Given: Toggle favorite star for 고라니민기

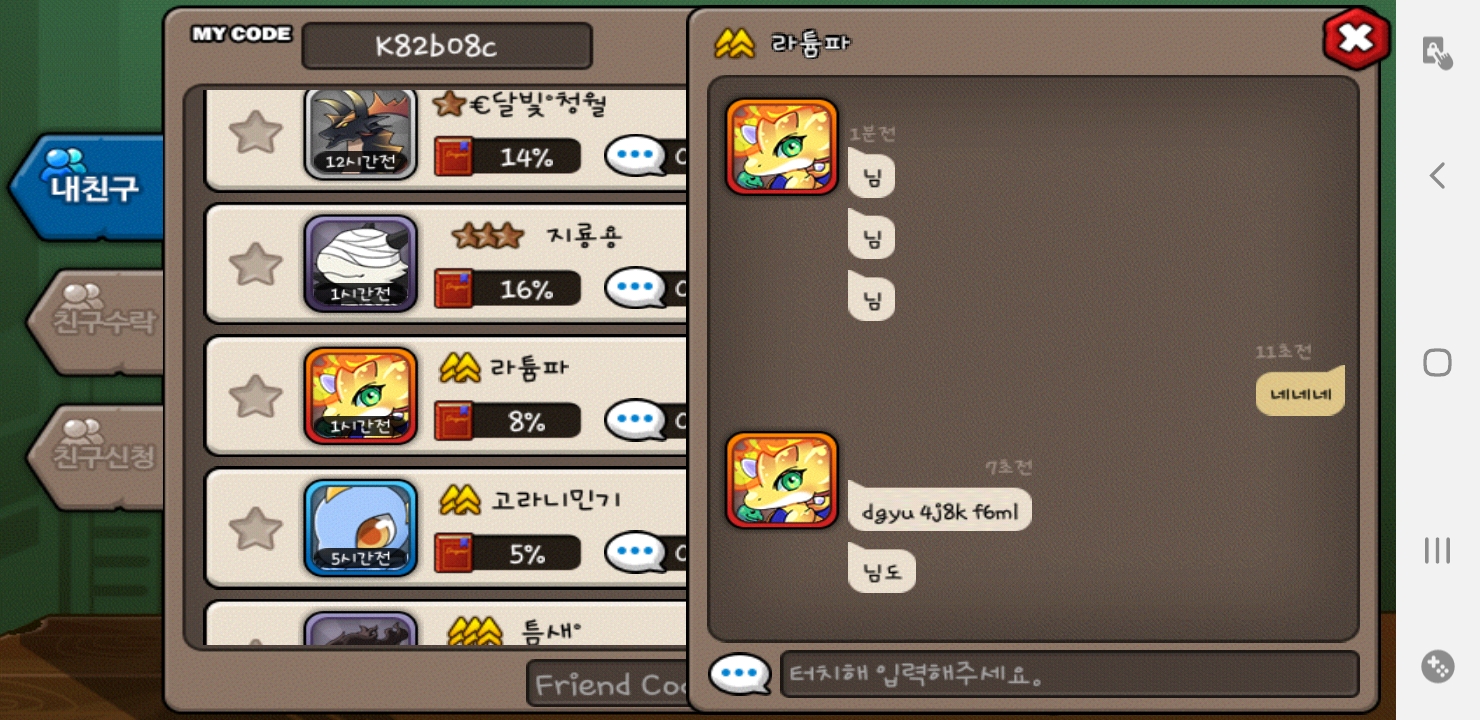Looking at the screenshot, I should click(x=255, y=528).
